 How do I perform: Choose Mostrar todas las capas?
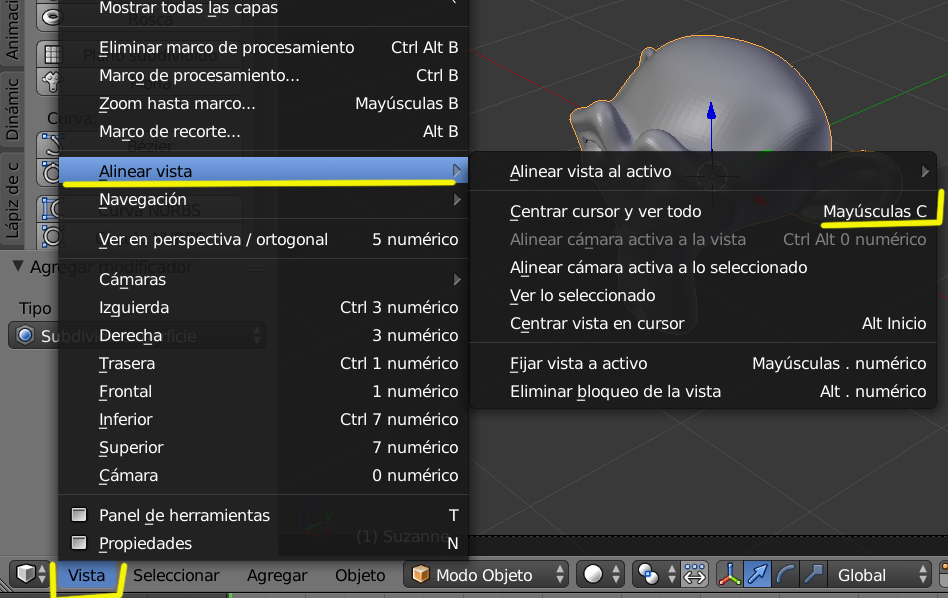click(x=264, y=8)
